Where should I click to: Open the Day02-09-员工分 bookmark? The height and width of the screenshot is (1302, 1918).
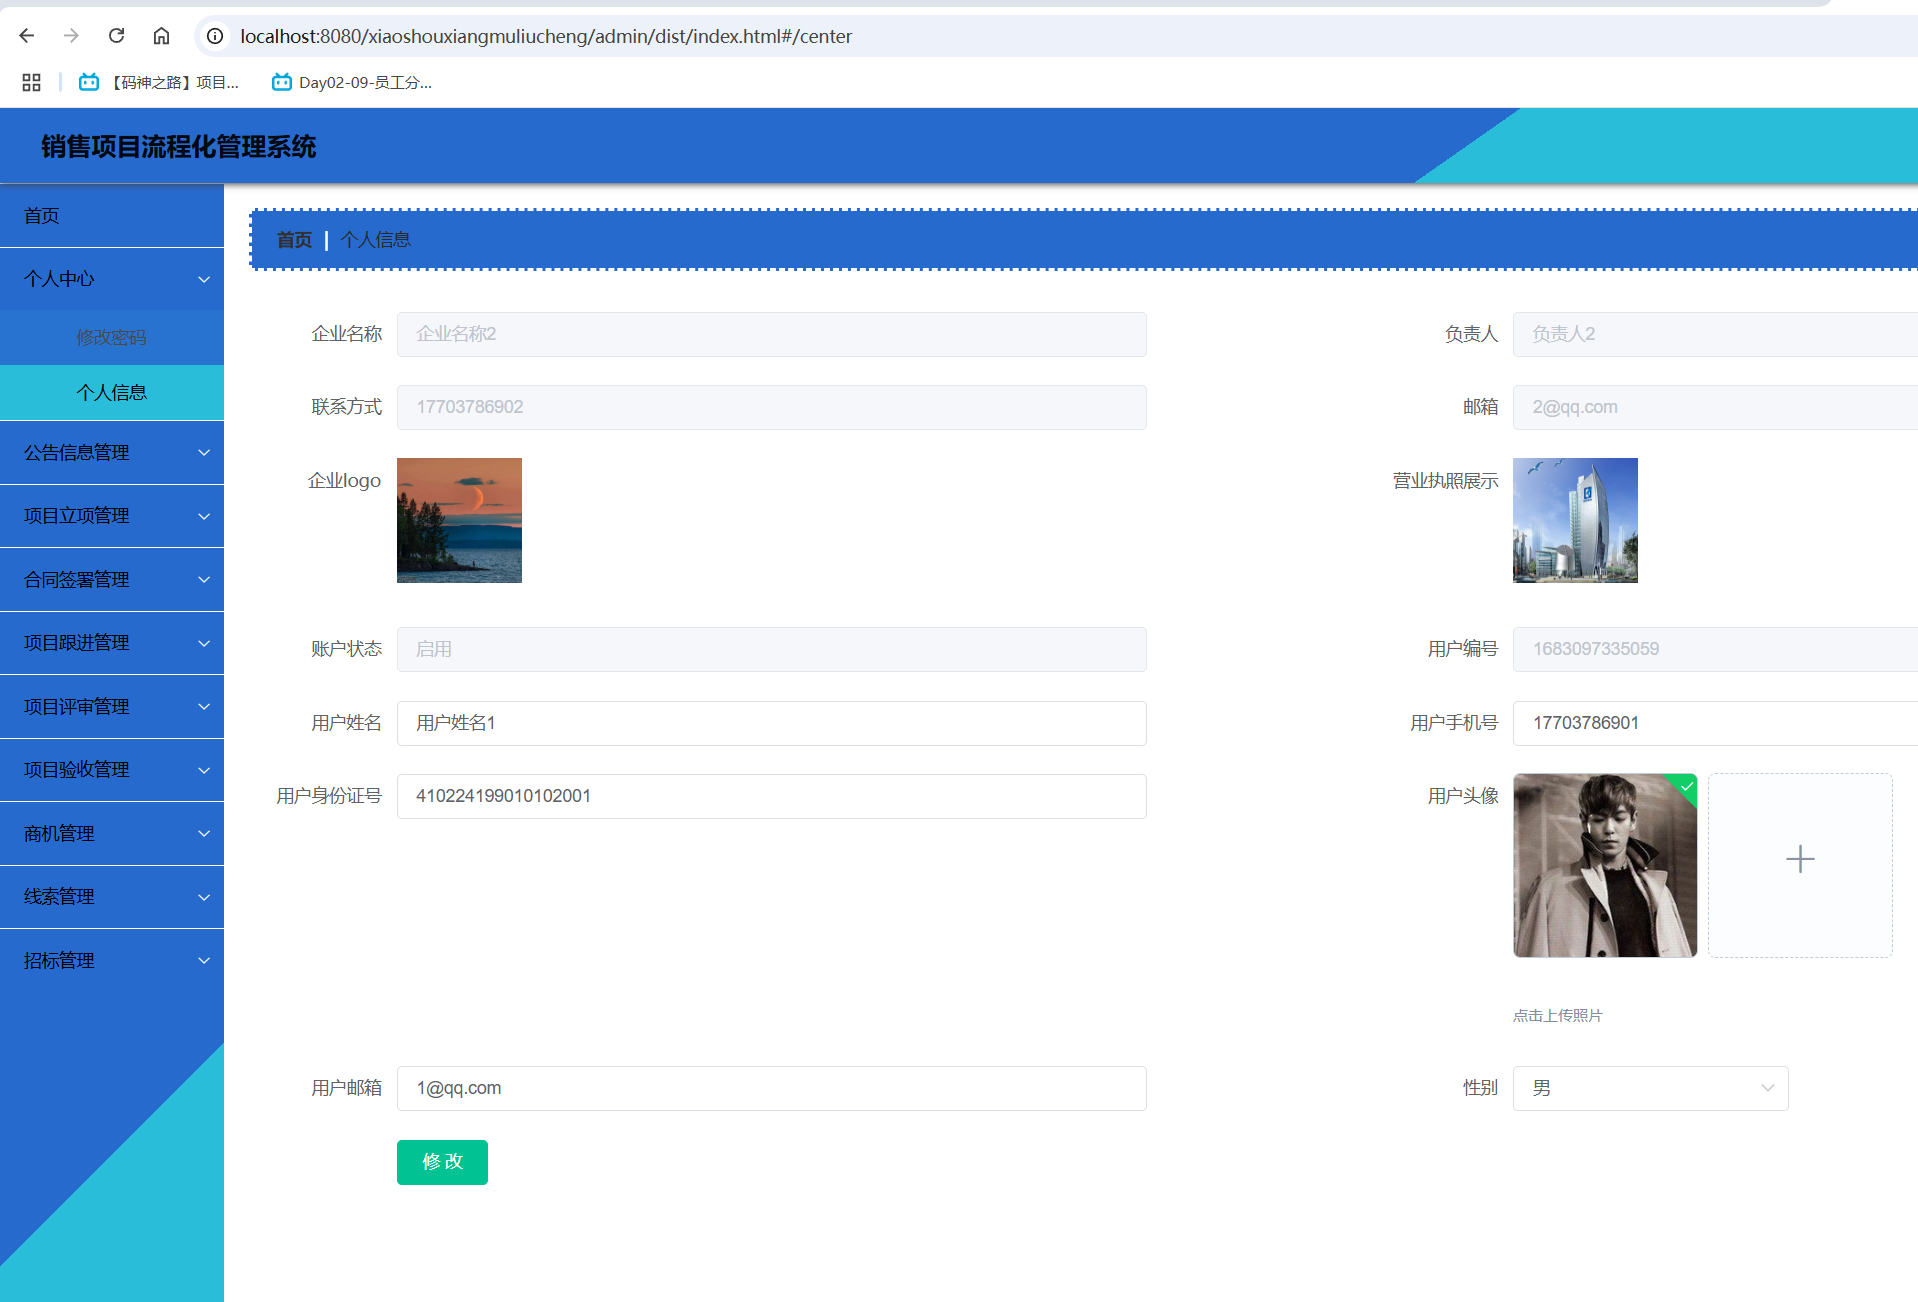(x=352, y=82)
